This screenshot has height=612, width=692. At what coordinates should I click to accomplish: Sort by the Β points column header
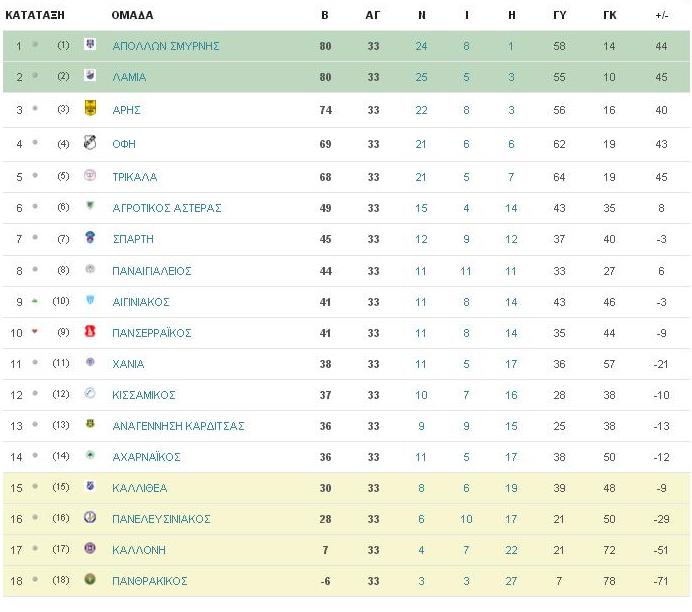325,15
